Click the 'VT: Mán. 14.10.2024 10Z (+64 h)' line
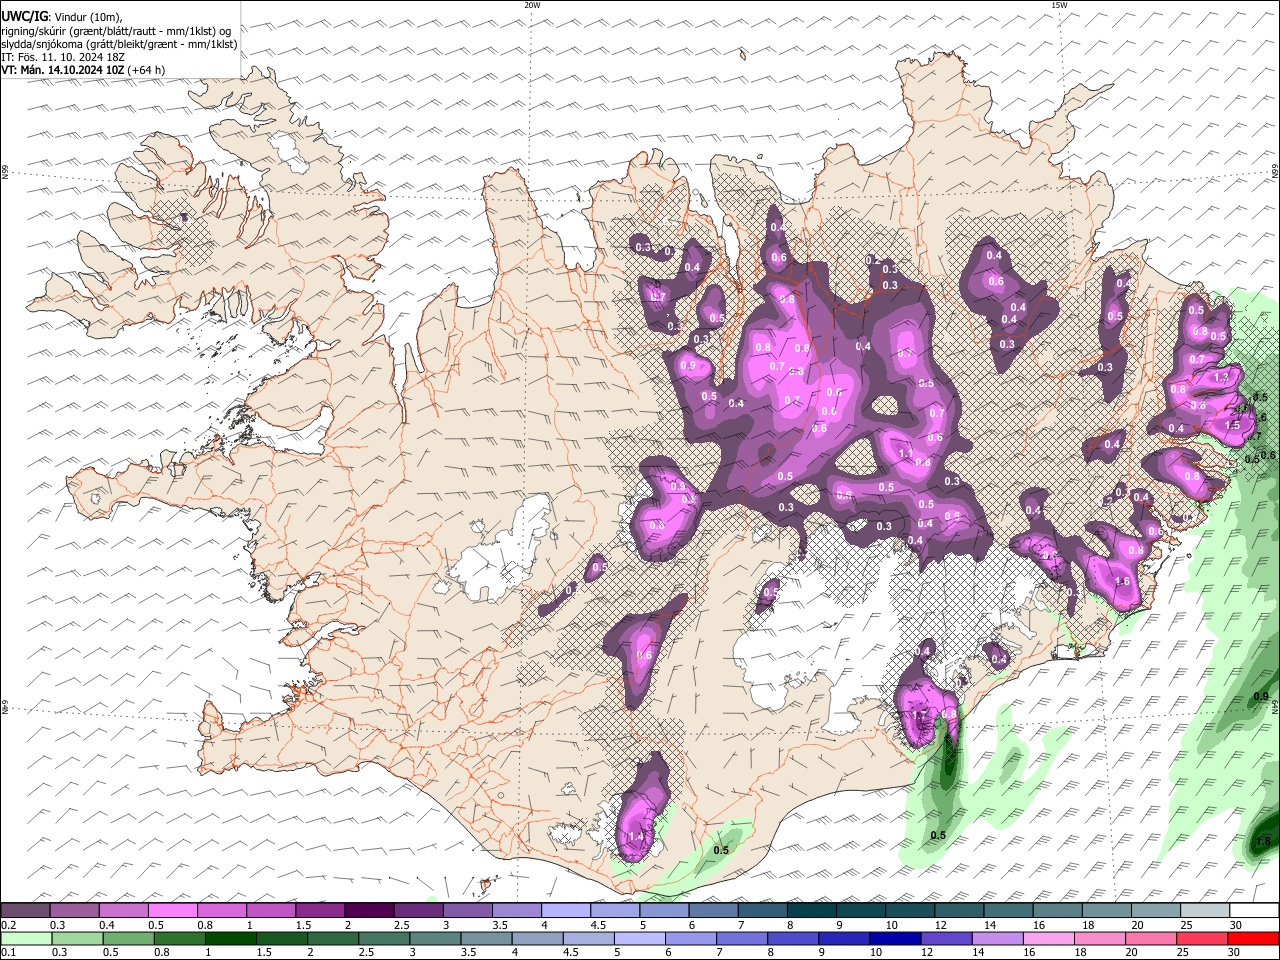The image size is (1280, 960). pyautogui.click(x=84, y=70)
